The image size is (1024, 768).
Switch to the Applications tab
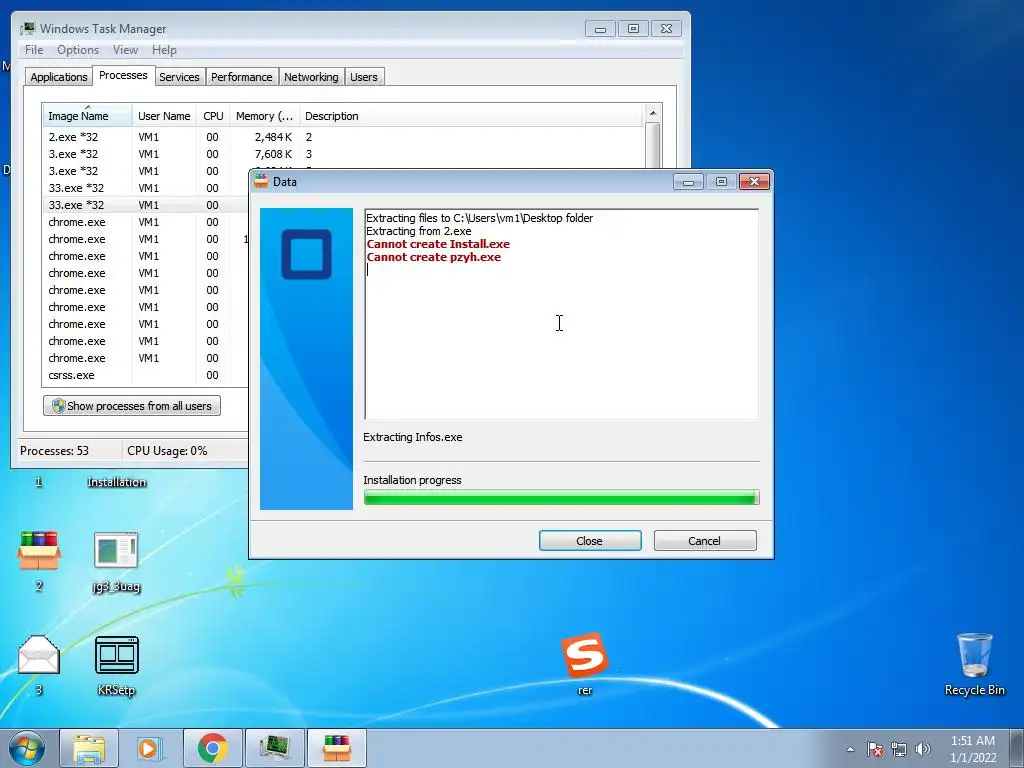click(x=59, y=77)
